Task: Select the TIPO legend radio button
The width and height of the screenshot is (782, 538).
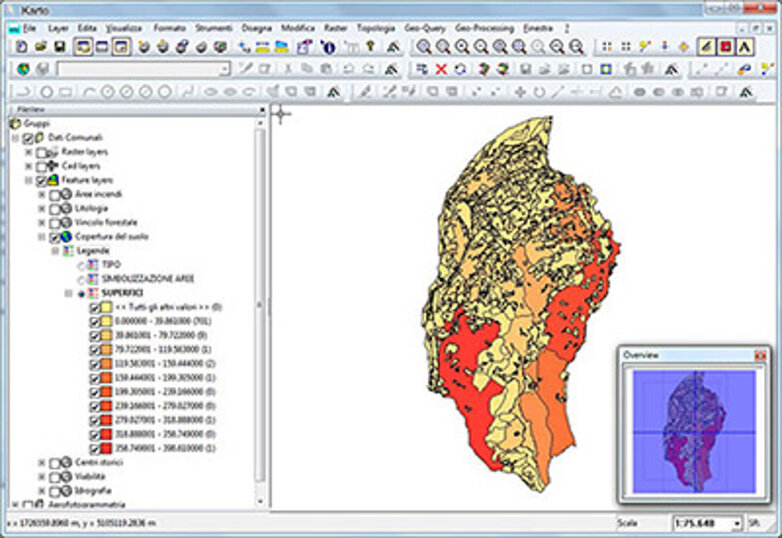Action: coord(81,264)
